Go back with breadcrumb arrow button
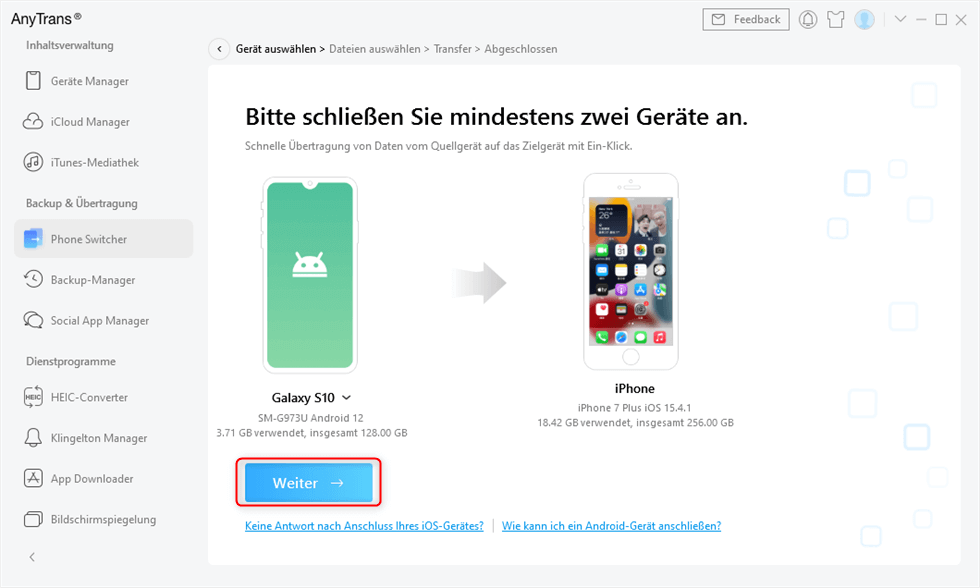Viewport: 980px width, 588px height. click(x=219, y=49)
